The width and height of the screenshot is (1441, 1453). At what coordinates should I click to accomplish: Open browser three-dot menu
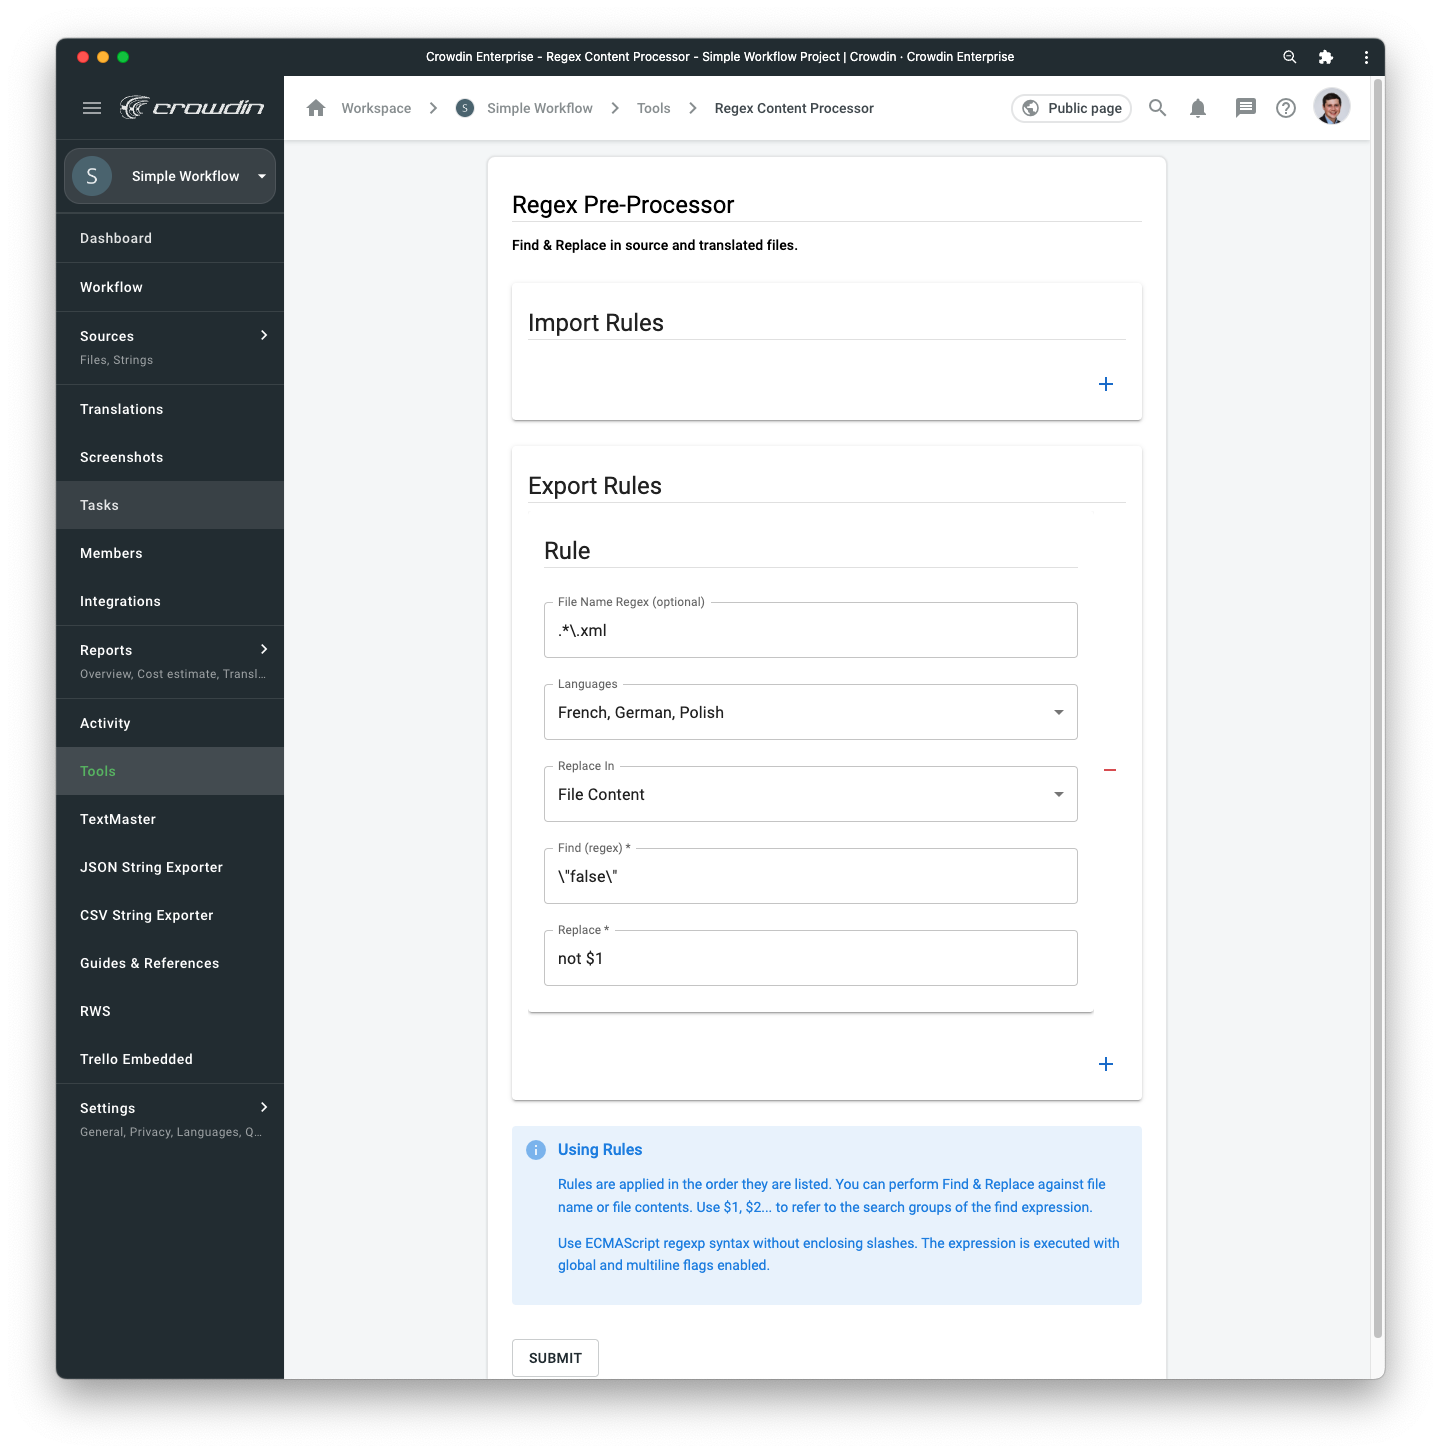[x=1366, y=57]
